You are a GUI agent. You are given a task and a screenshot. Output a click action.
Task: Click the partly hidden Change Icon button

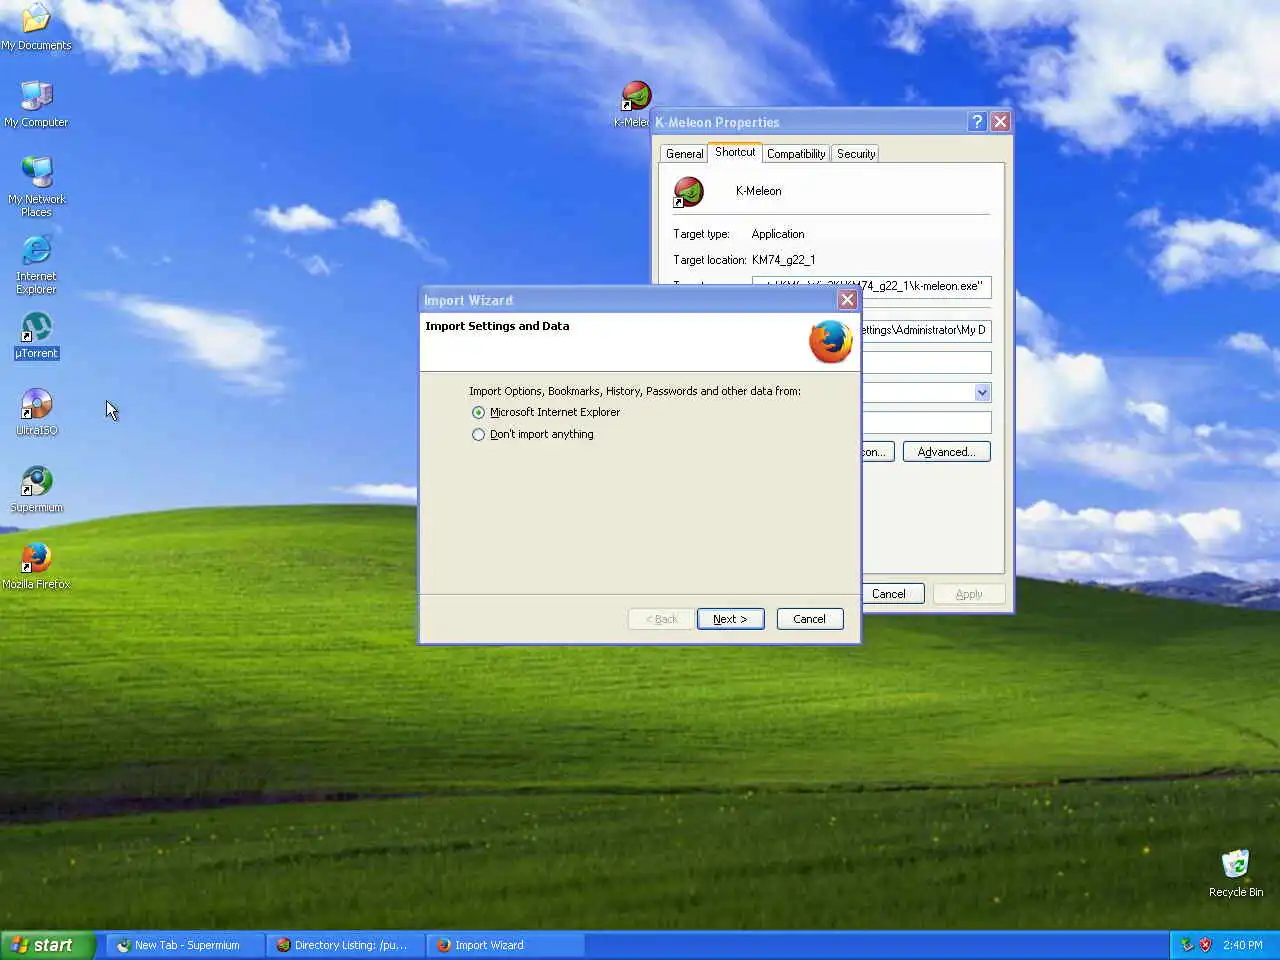(x=877, y=452)
